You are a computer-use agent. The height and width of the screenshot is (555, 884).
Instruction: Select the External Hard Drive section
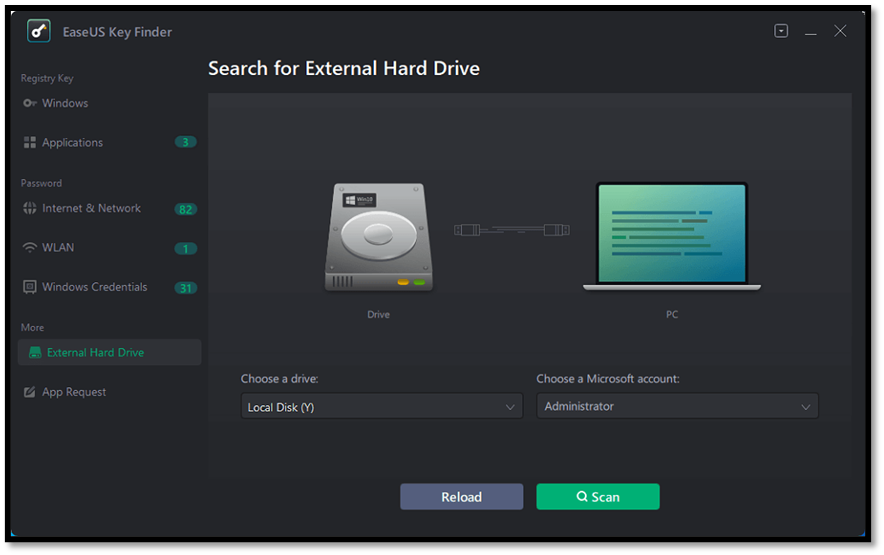click(109, 353)
